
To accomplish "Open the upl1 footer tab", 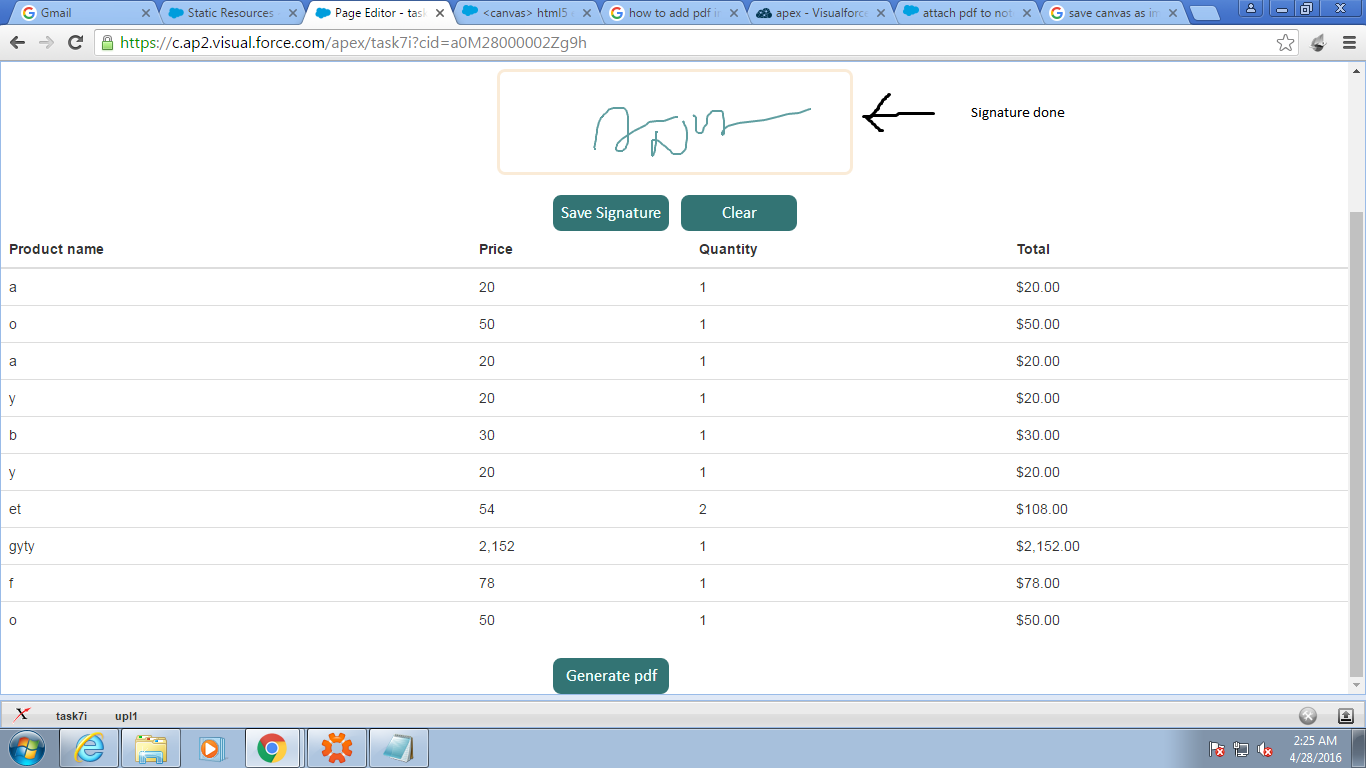I will (126, 716).
